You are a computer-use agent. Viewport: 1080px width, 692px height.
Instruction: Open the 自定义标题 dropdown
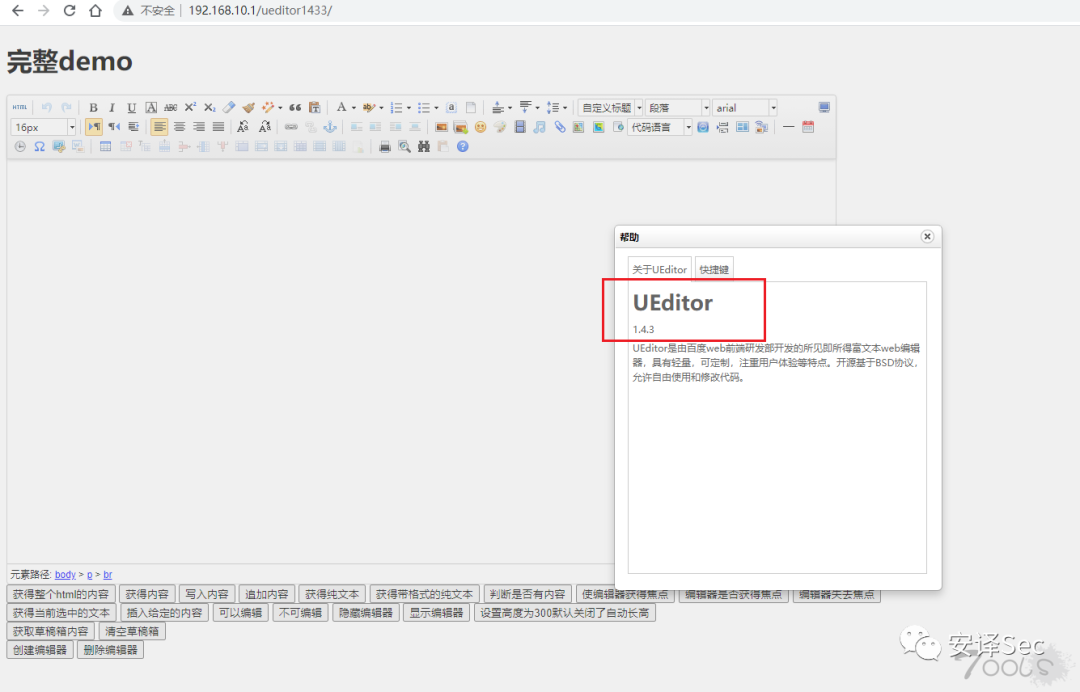(610, 107)
